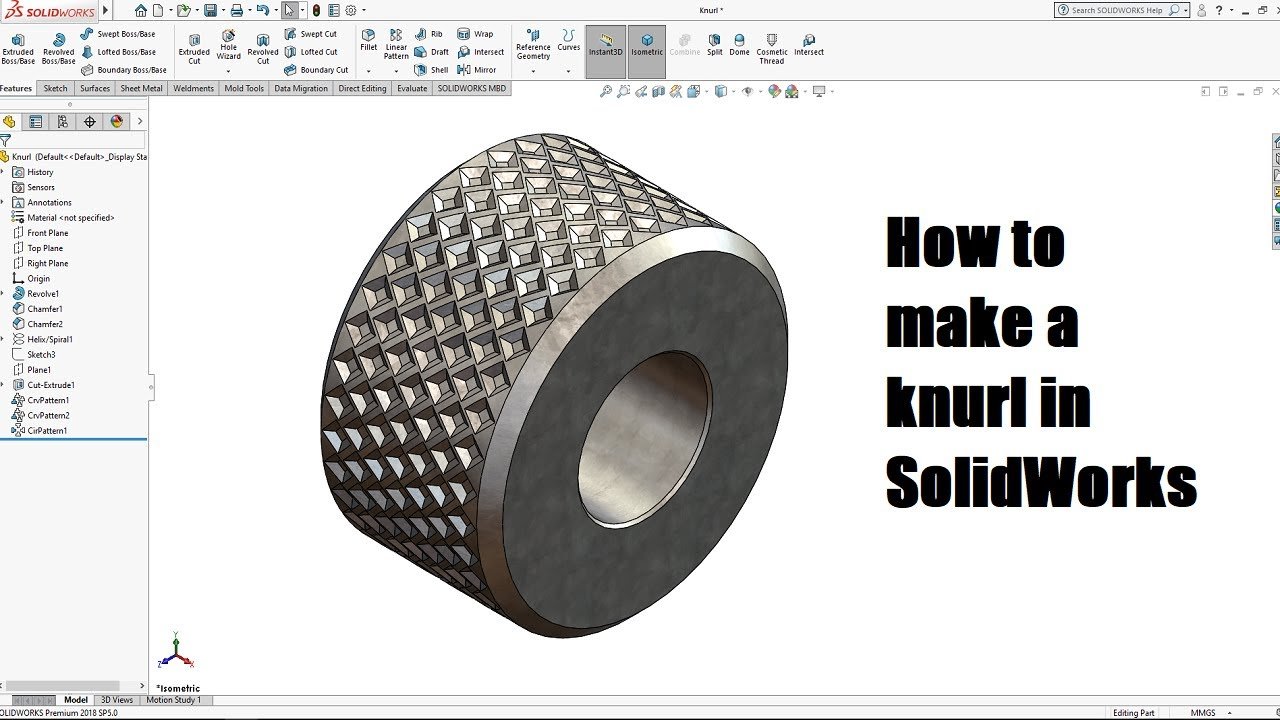Toggle Instant3D mode off
1280x720 pixels.
point(605,45)
